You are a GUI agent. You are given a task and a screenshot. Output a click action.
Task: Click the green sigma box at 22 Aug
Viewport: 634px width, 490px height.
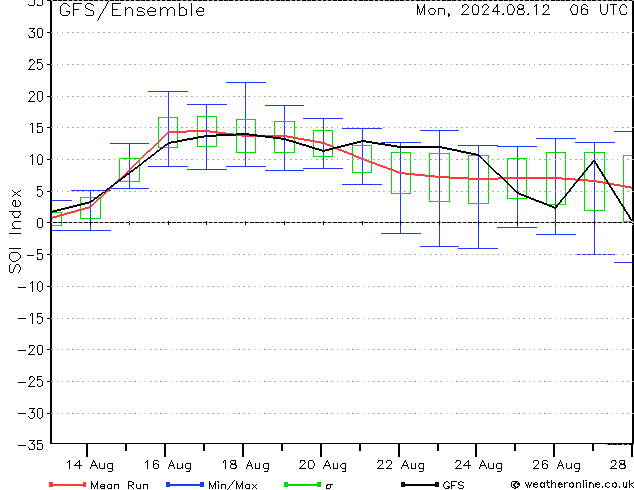(x=401, y=173)
